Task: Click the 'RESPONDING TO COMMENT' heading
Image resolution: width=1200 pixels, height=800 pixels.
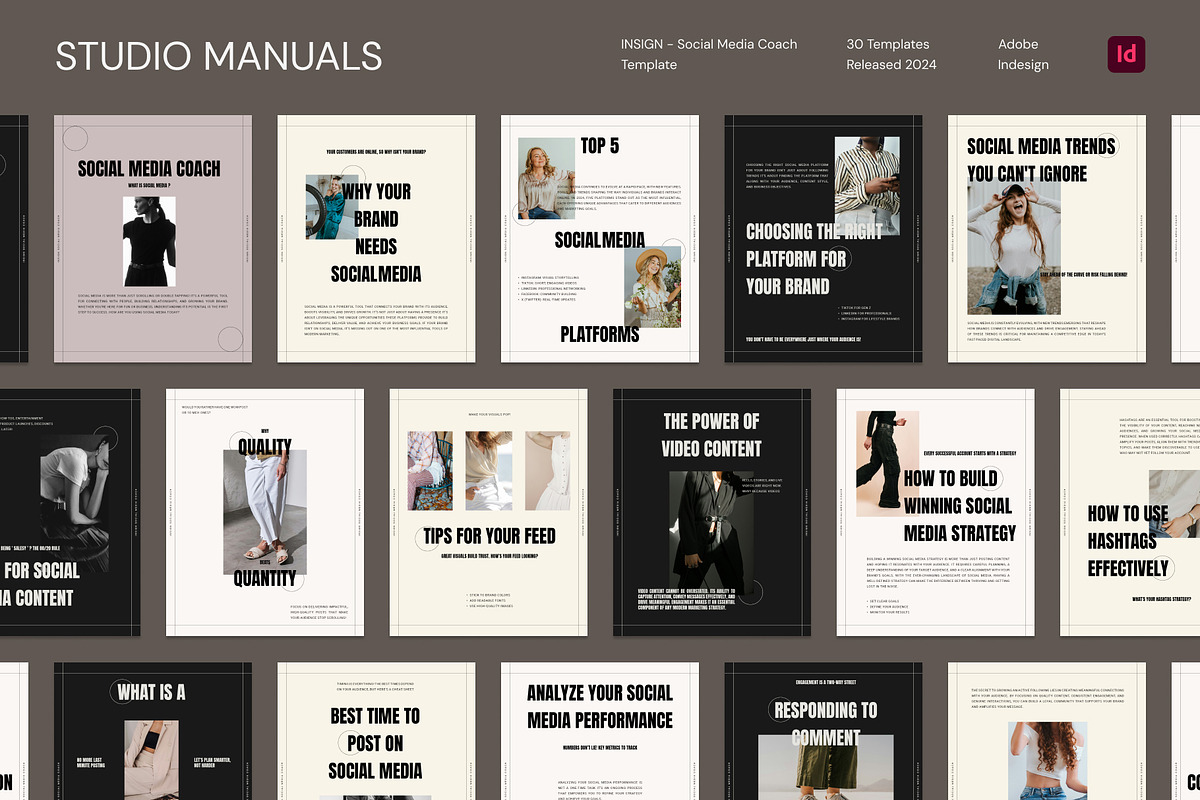Action: [x=826, y=724]
